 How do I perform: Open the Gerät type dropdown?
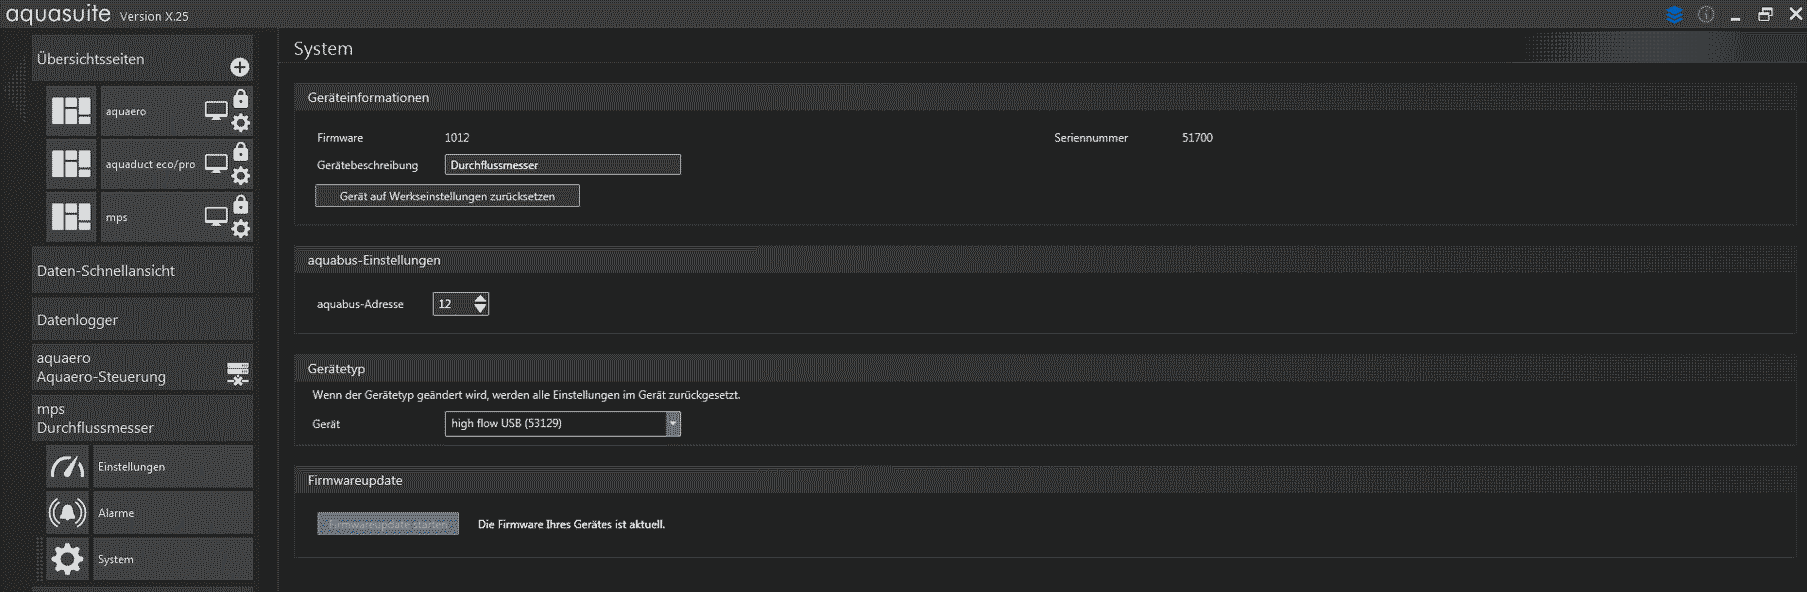coord(673,424)
